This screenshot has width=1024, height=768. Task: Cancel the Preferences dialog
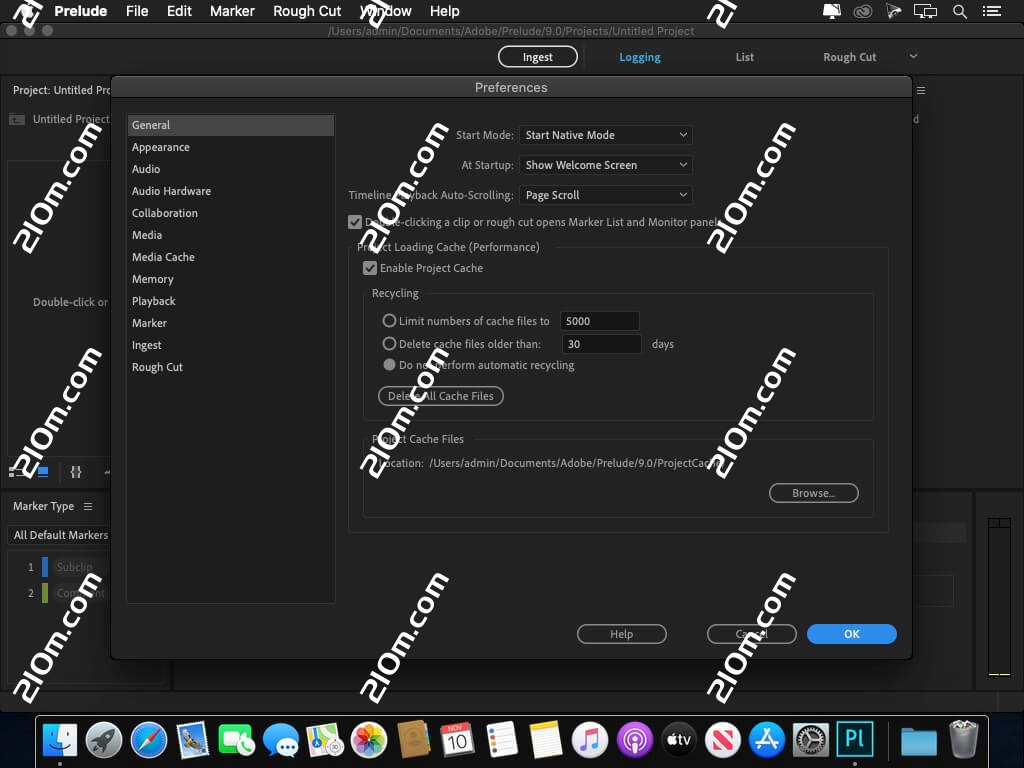click(752, 634)
